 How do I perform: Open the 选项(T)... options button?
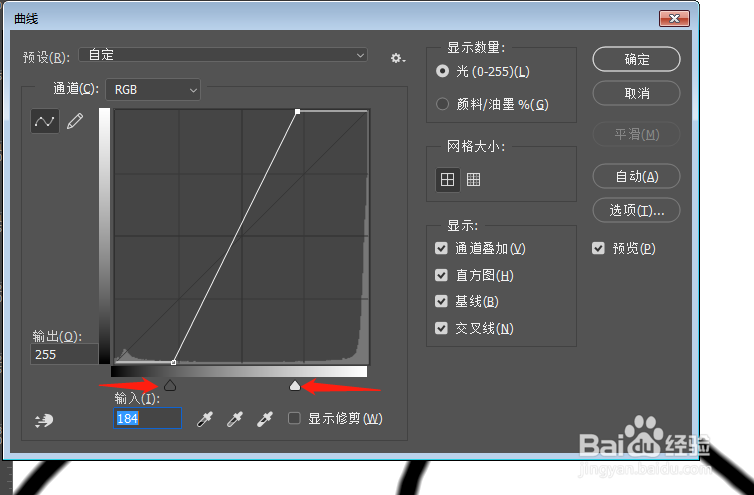[x=636, y=210]
